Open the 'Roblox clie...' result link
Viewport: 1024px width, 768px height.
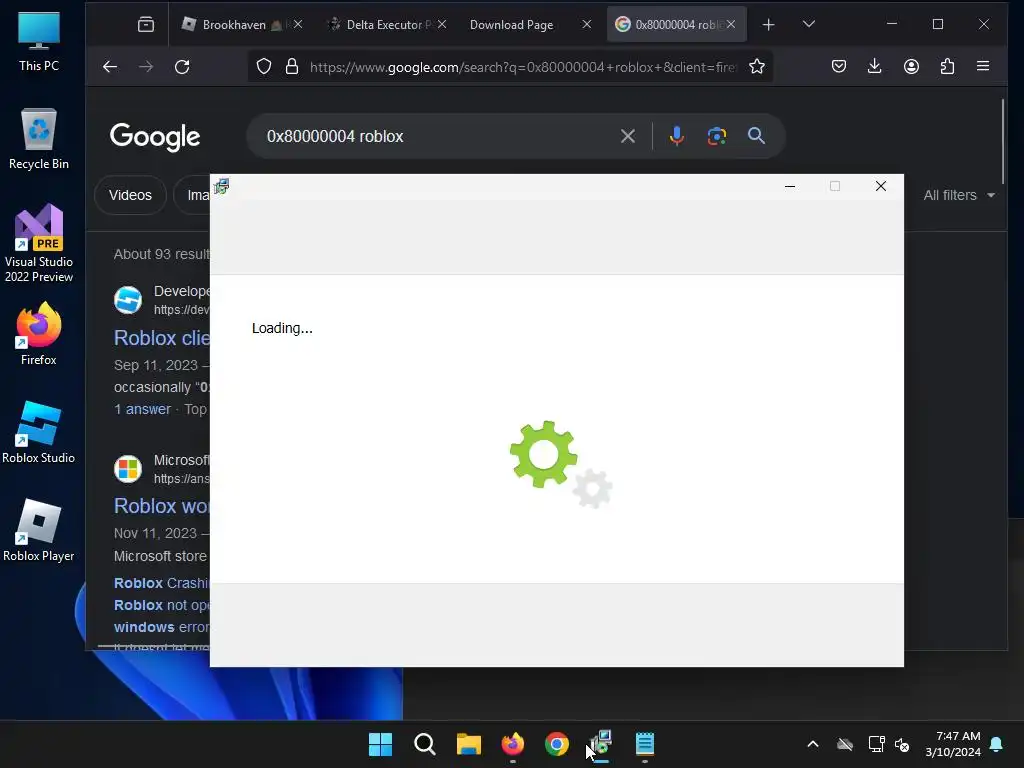tap(162, 338)
